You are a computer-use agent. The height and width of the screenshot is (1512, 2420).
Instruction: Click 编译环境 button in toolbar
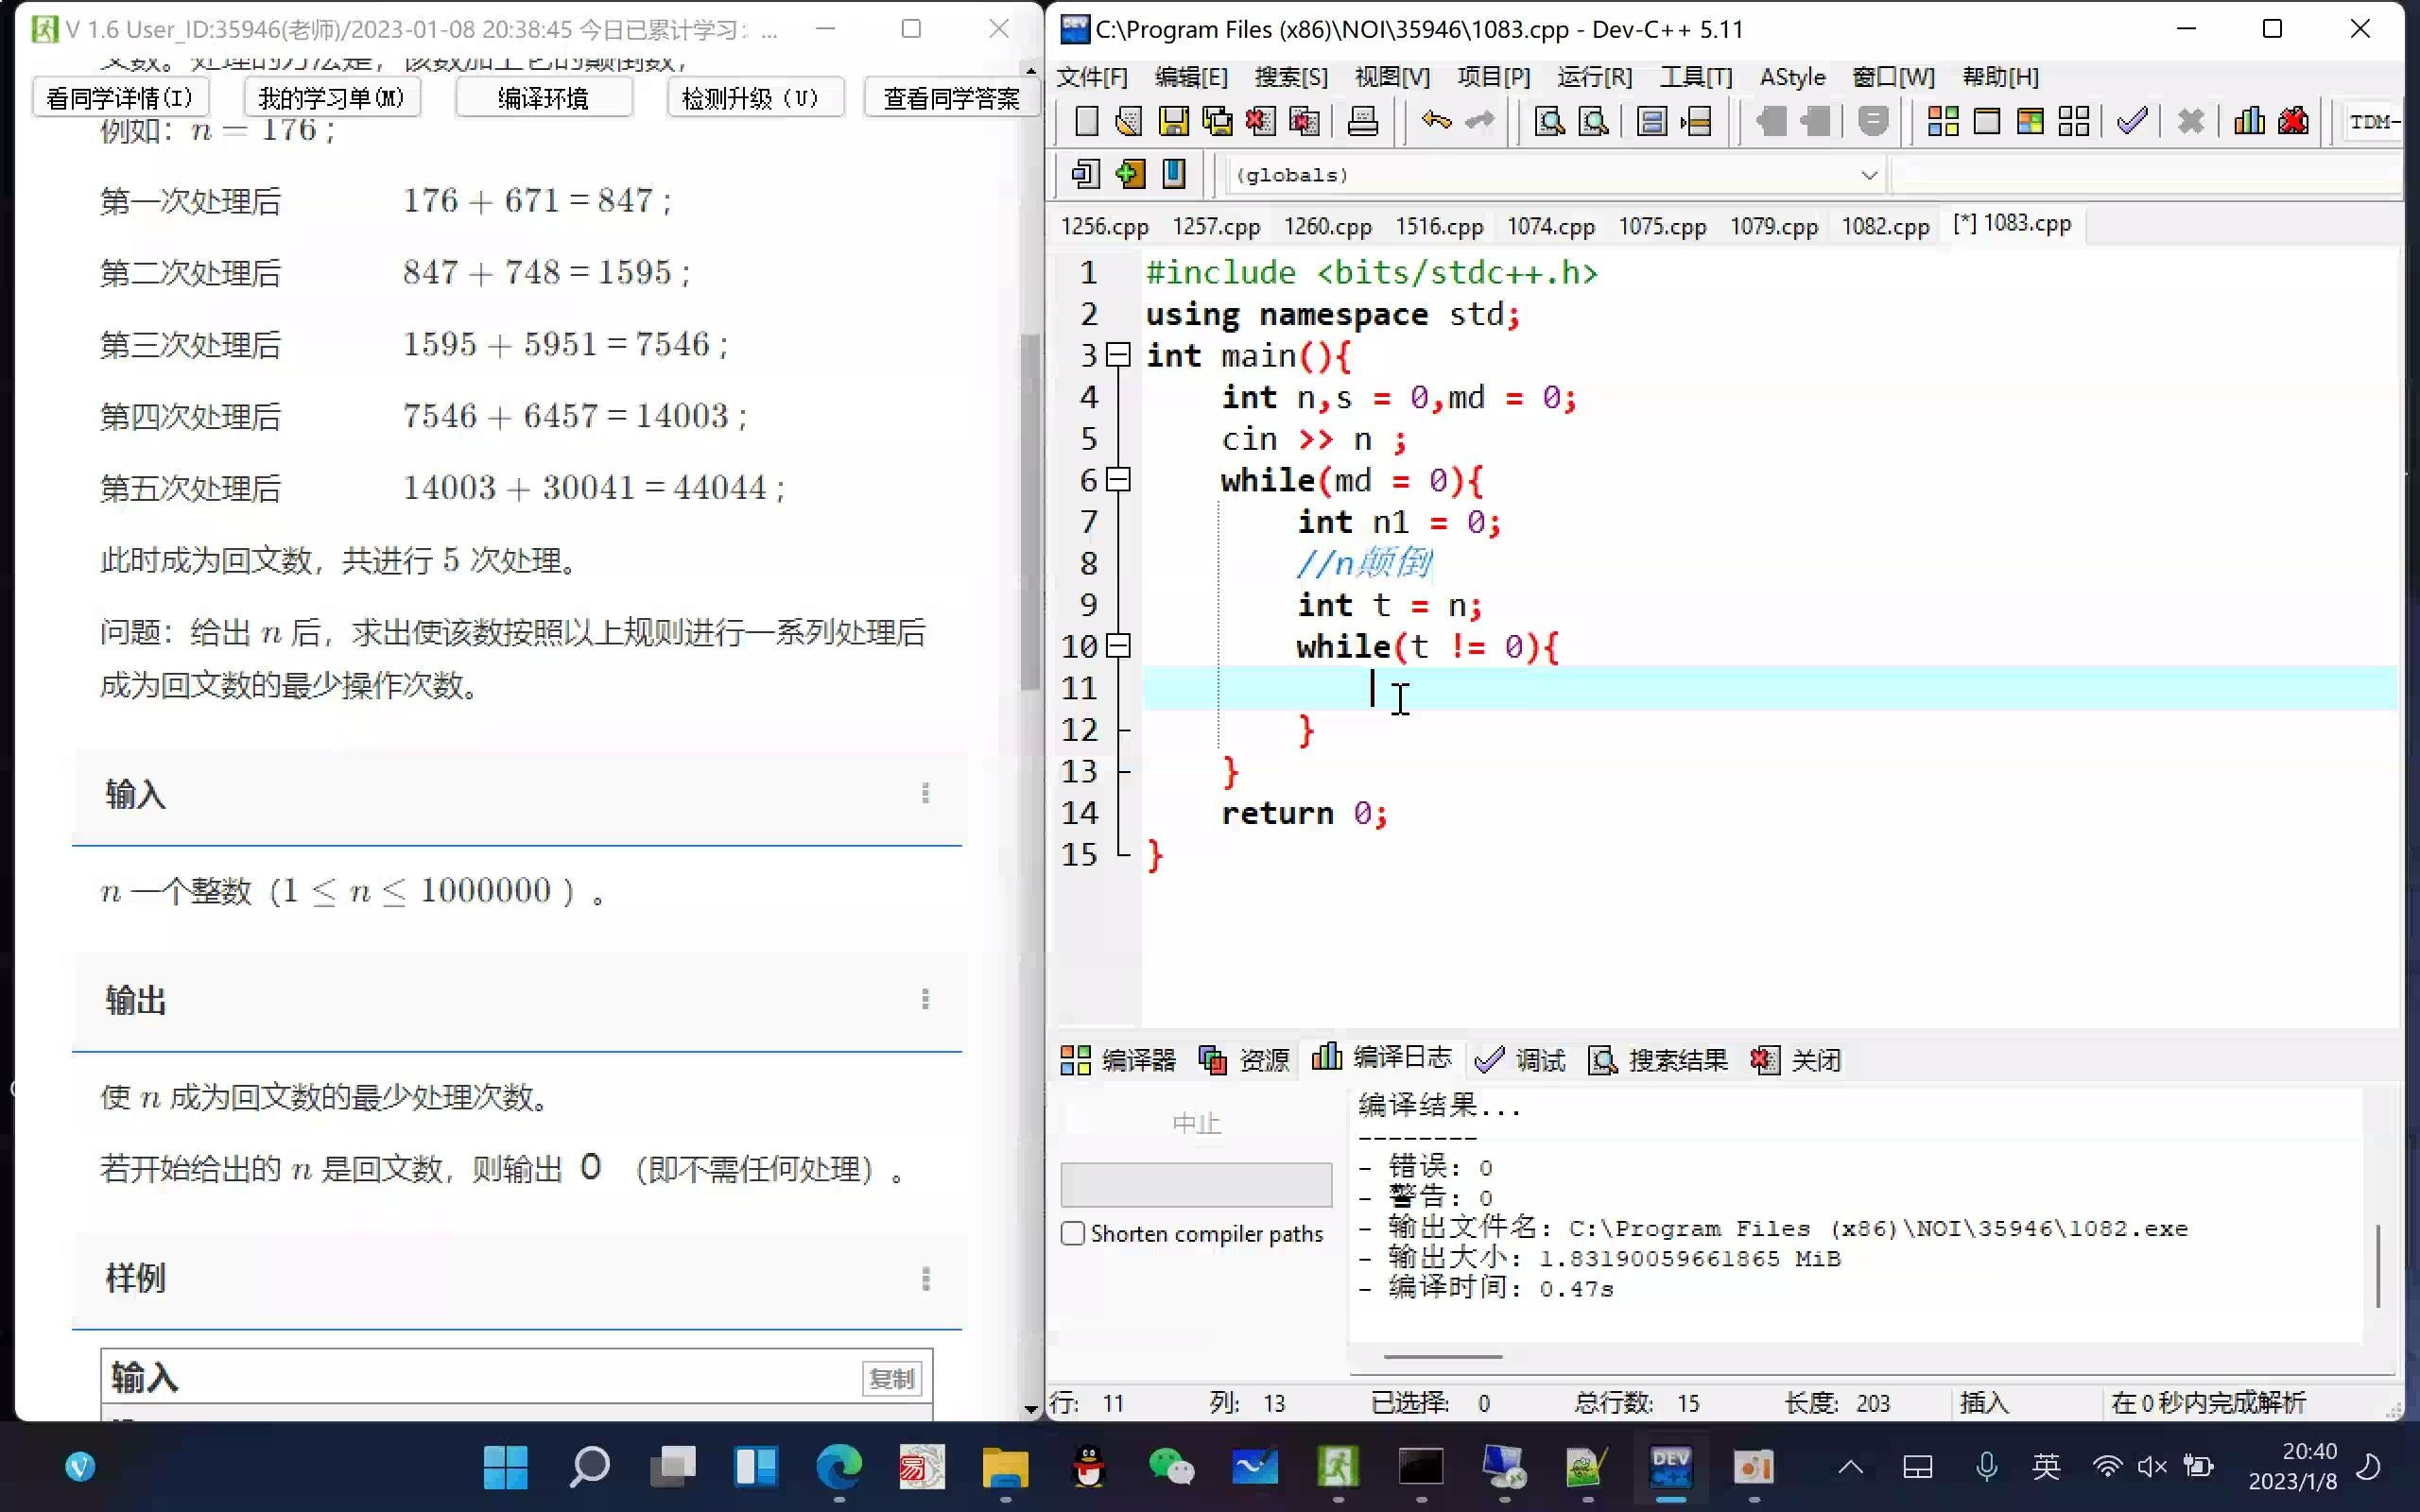pos(544,97)
